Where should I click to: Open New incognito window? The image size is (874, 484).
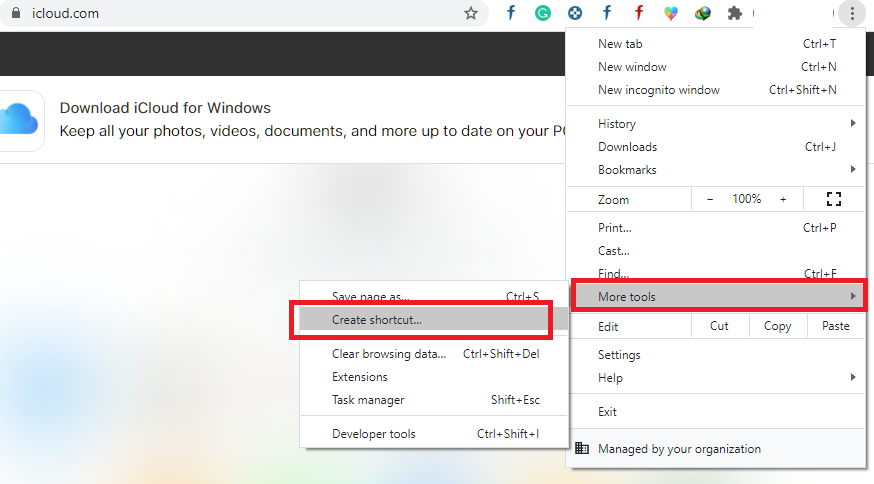[658, 90]
